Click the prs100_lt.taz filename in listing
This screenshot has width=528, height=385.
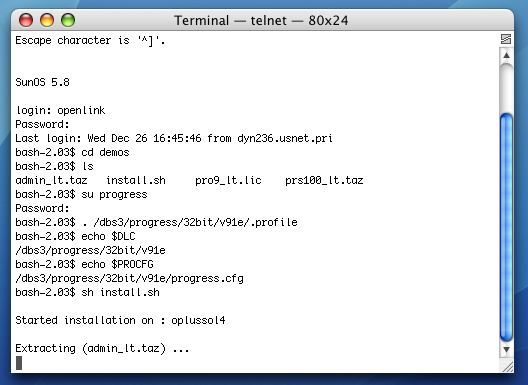coord(324,181)
